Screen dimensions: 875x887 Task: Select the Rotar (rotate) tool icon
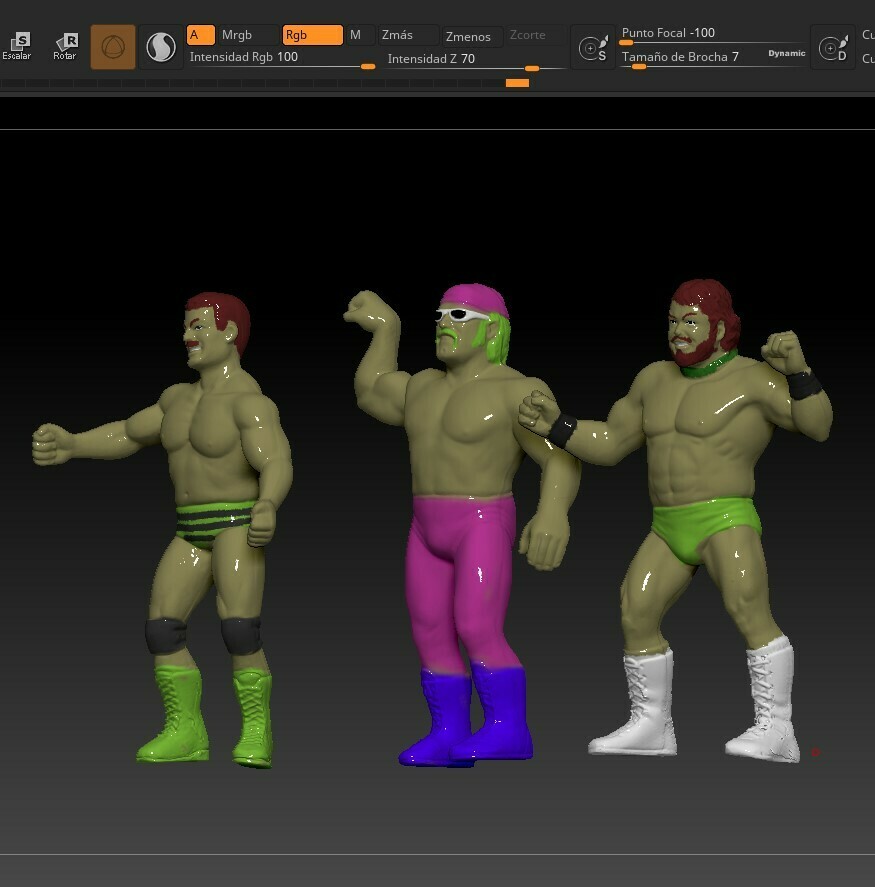point(65,45)
